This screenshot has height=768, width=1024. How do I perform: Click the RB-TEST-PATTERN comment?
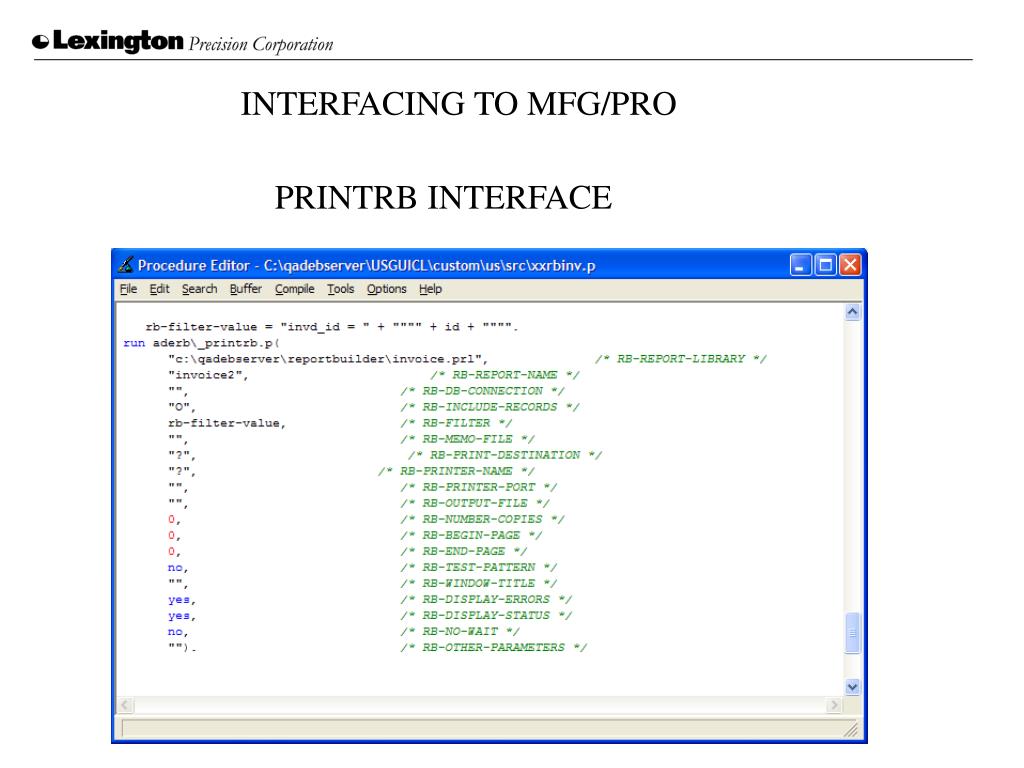[478, 567]
